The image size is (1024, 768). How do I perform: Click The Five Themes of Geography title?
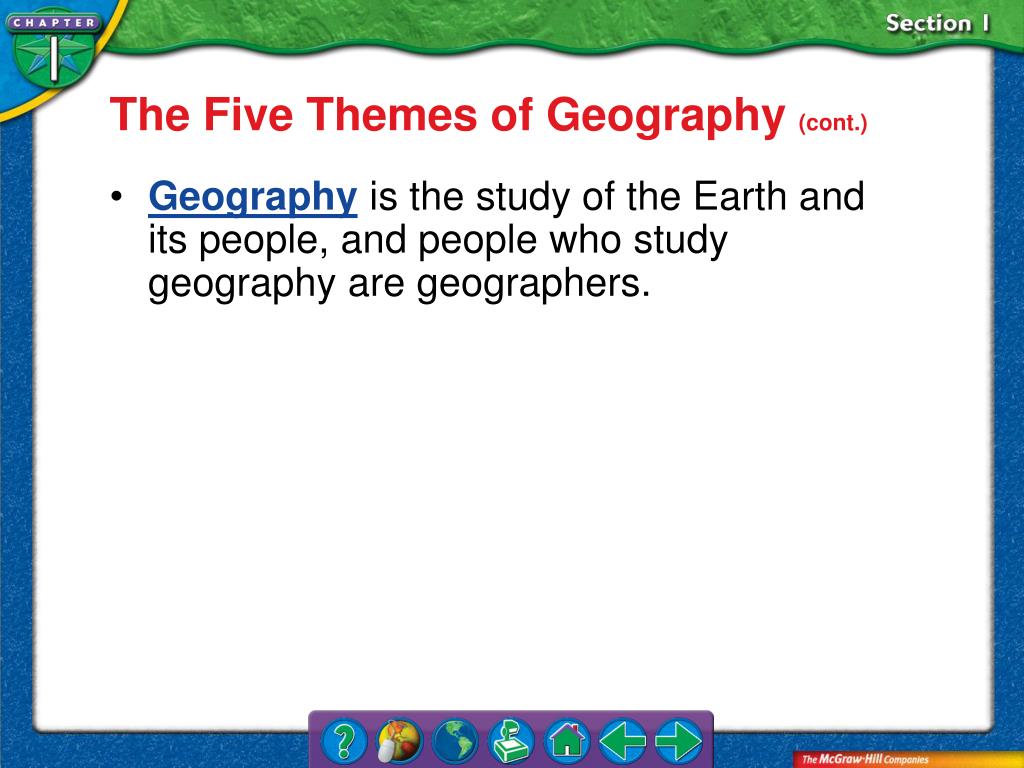447,115
